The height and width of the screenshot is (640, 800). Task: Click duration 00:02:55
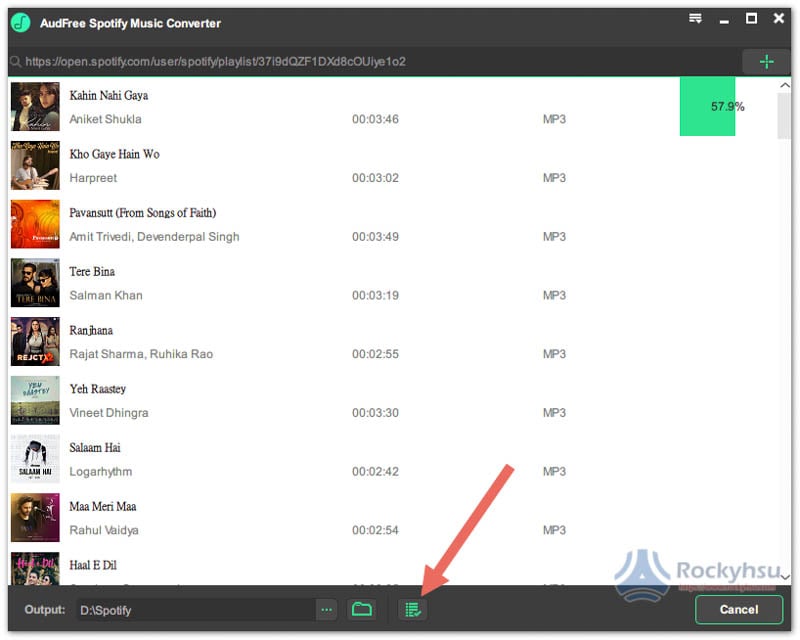[376, 354]
